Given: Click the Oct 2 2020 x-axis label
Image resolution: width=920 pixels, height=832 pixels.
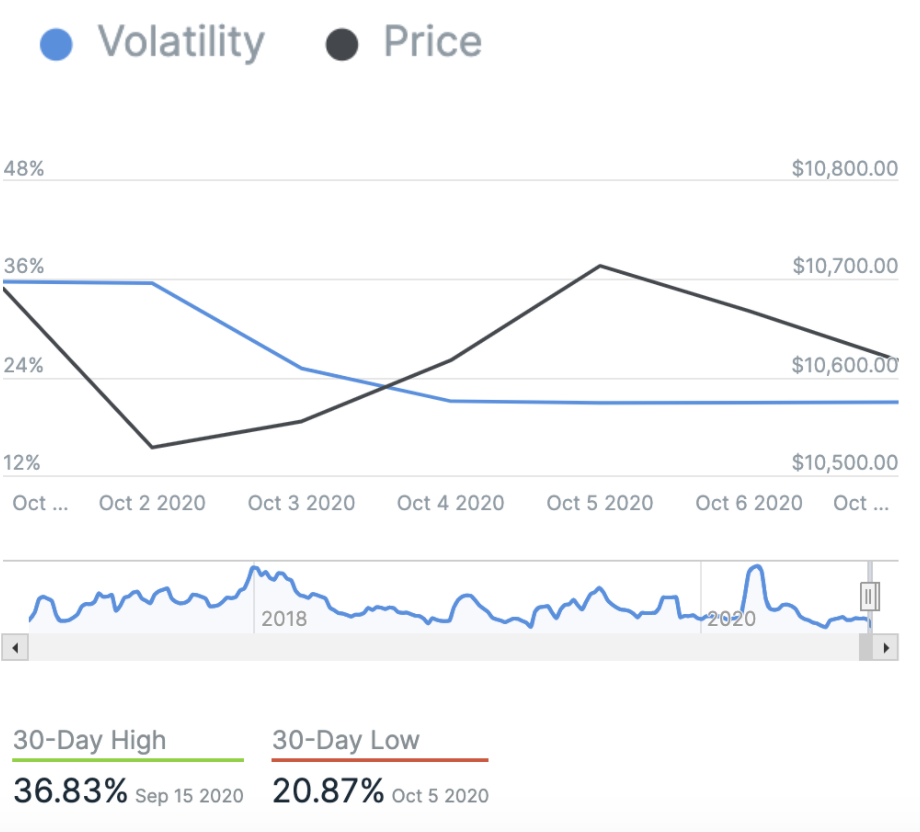Looking at the screenshot, I should [152, 502].
